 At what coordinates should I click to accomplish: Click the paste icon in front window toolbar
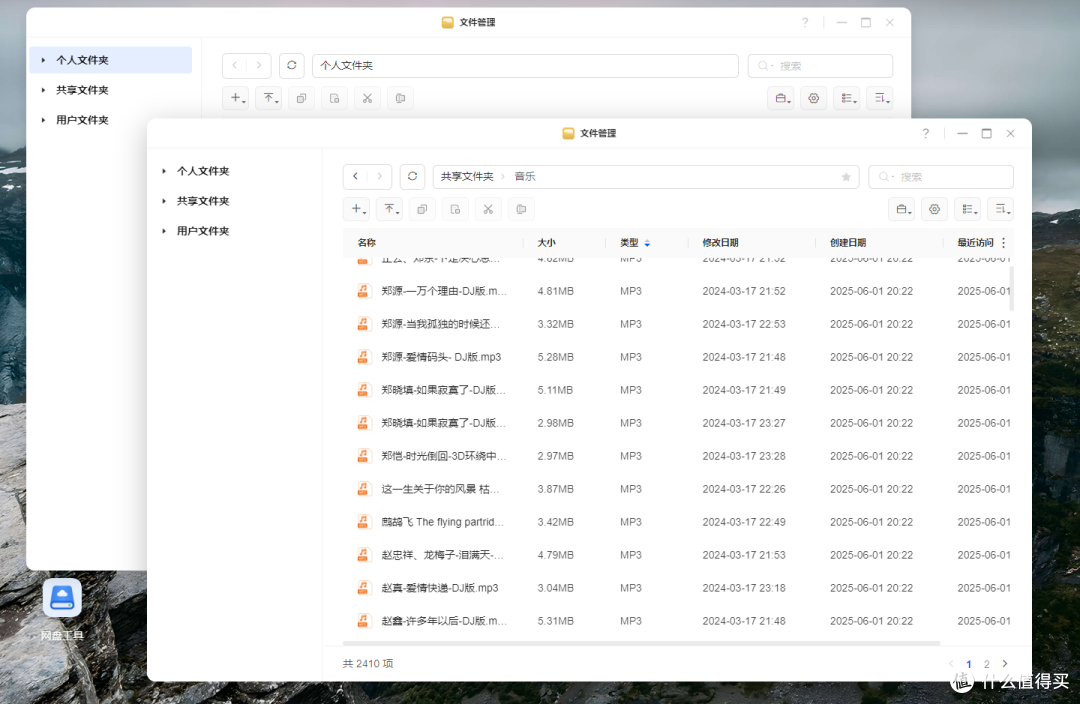(x=455, y=209)
